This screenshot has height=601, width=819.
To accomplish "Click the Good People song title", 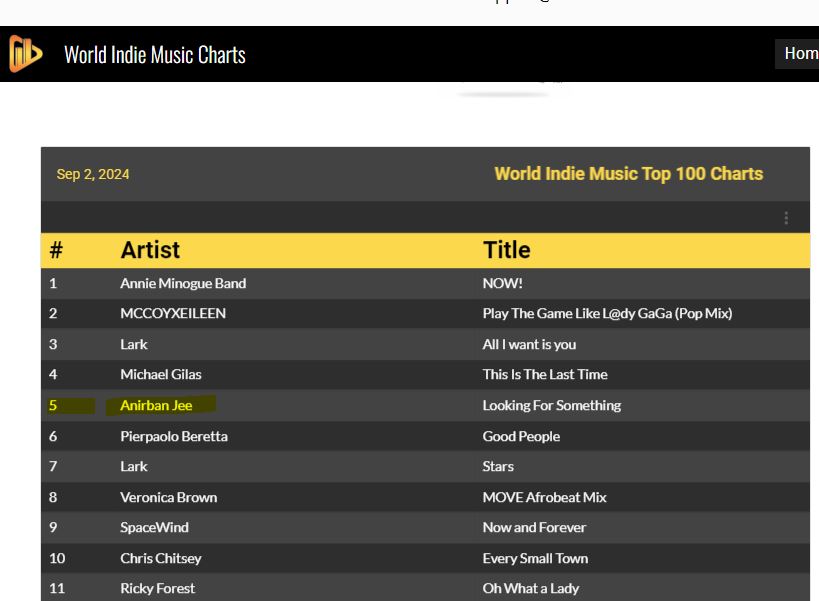I will (521, 437).
